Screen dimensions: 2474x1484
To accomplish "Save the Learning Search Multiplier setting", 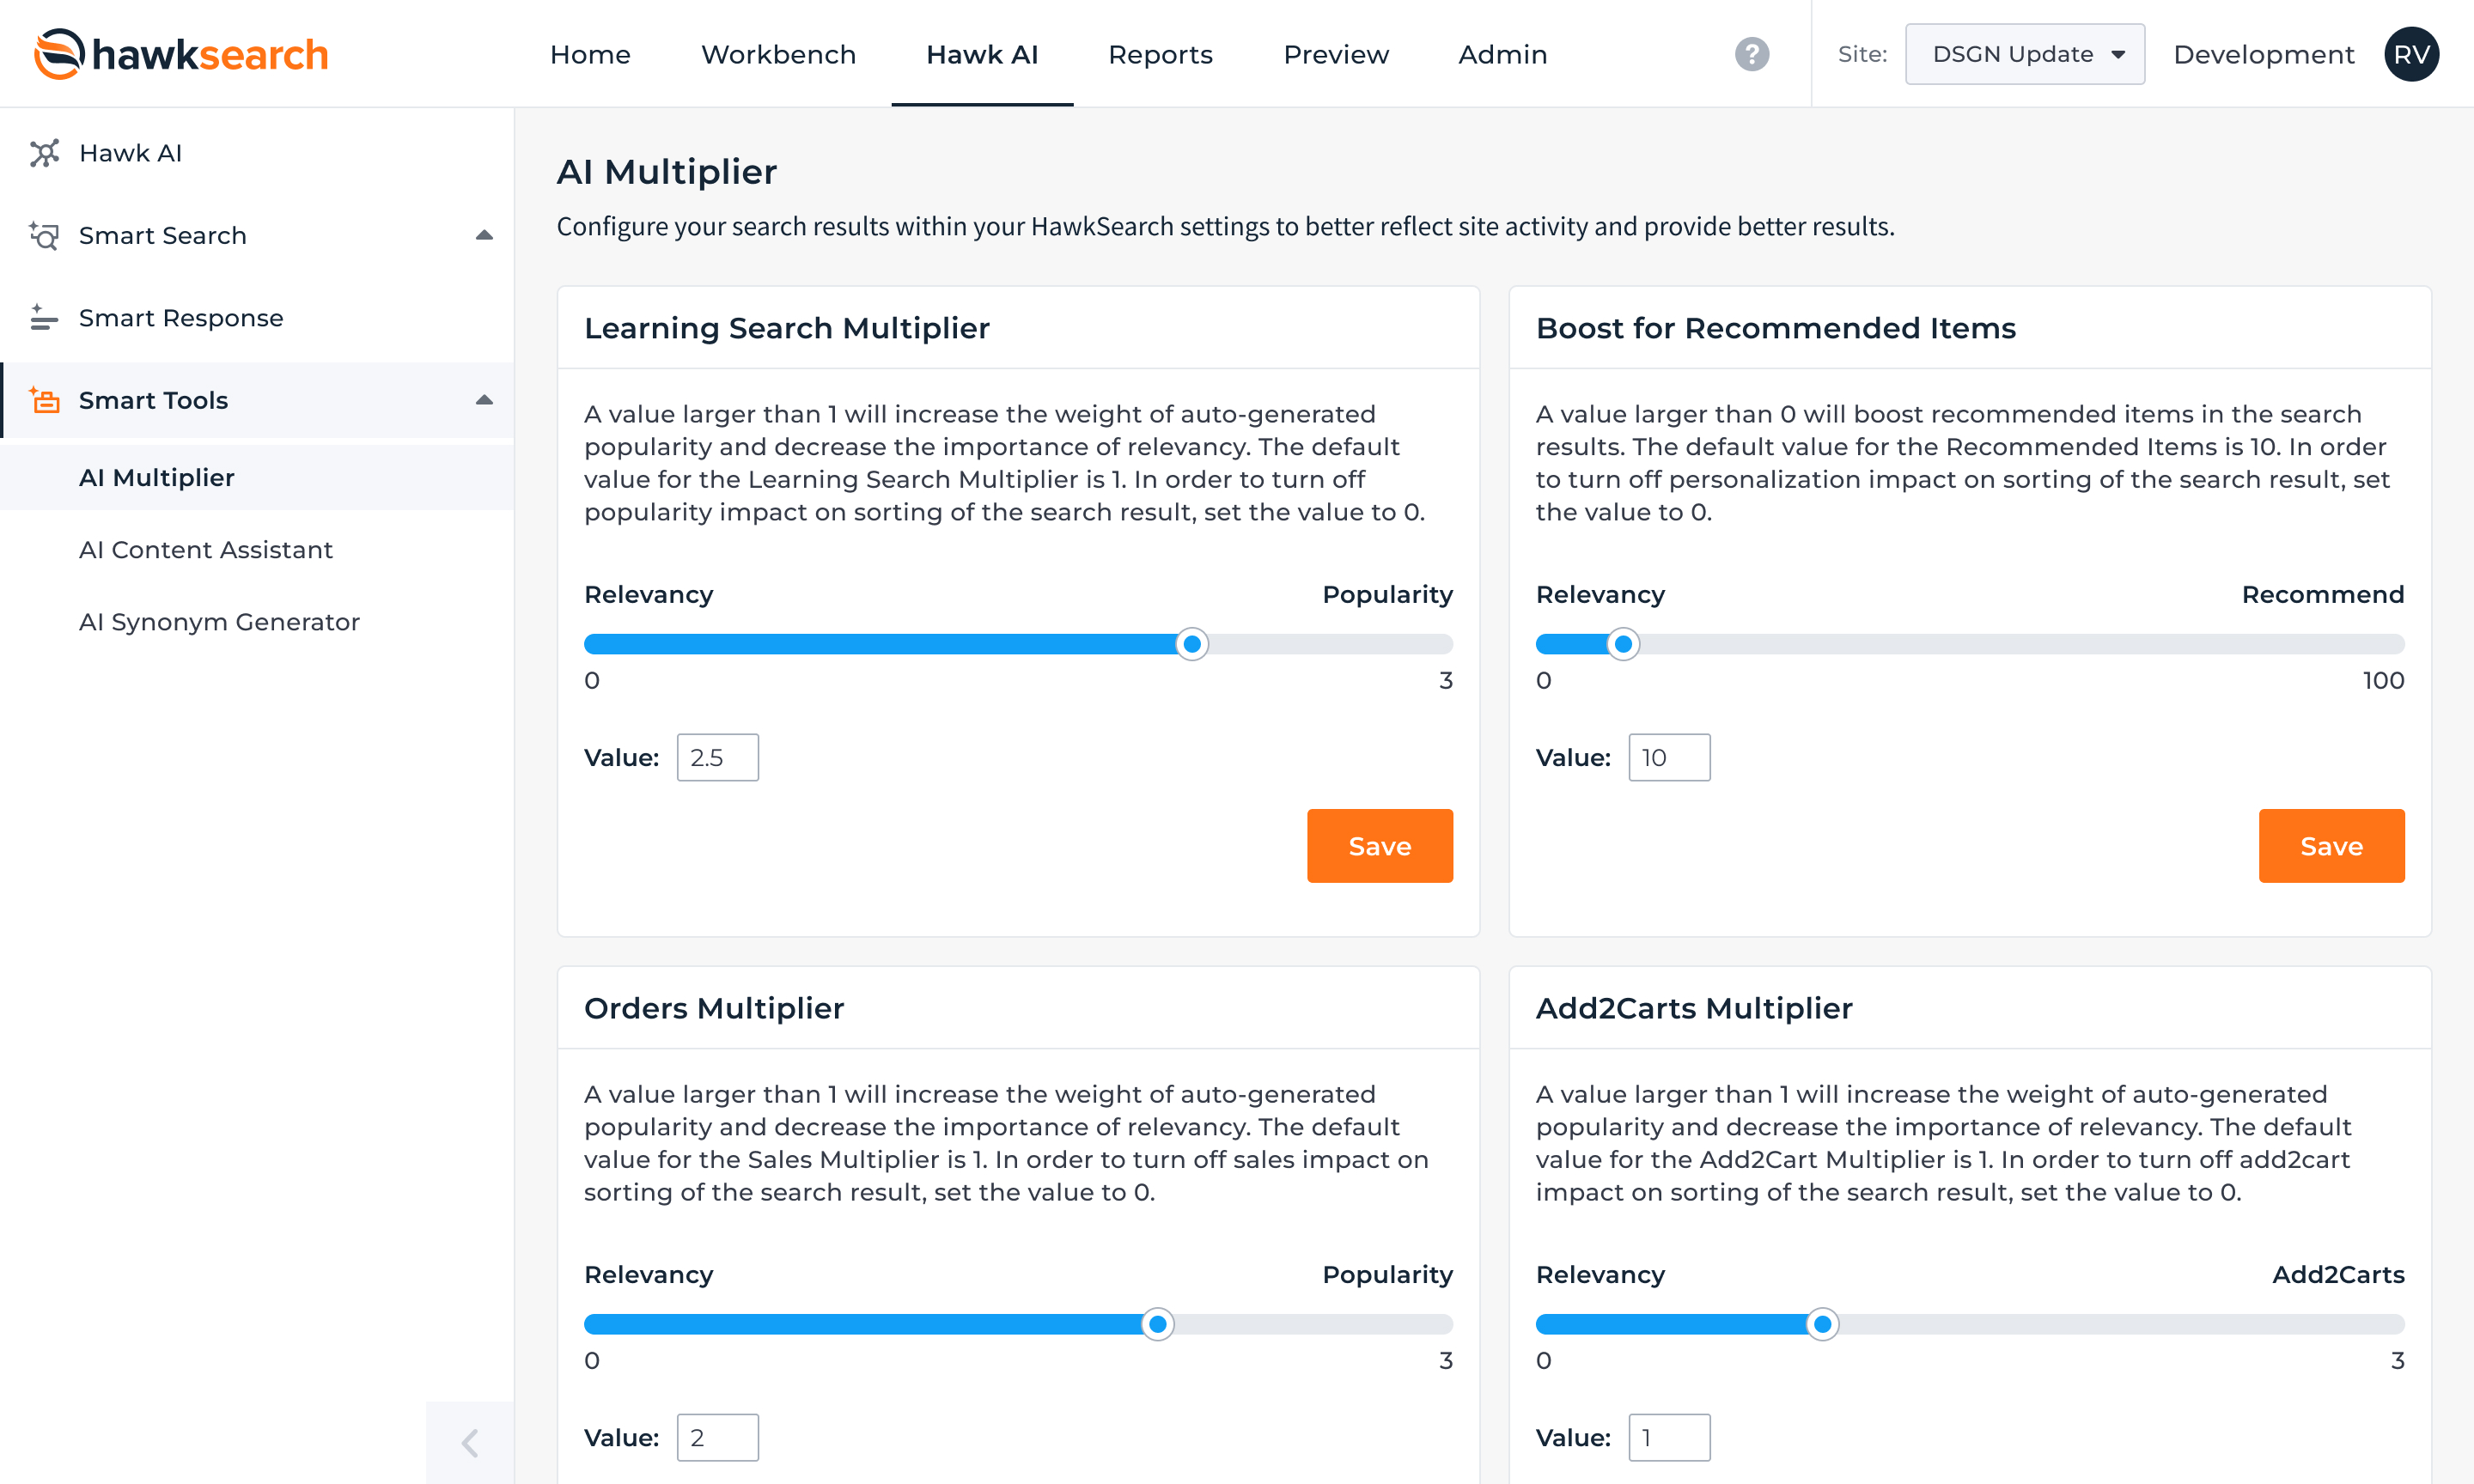I will [x=1379, y=846].
